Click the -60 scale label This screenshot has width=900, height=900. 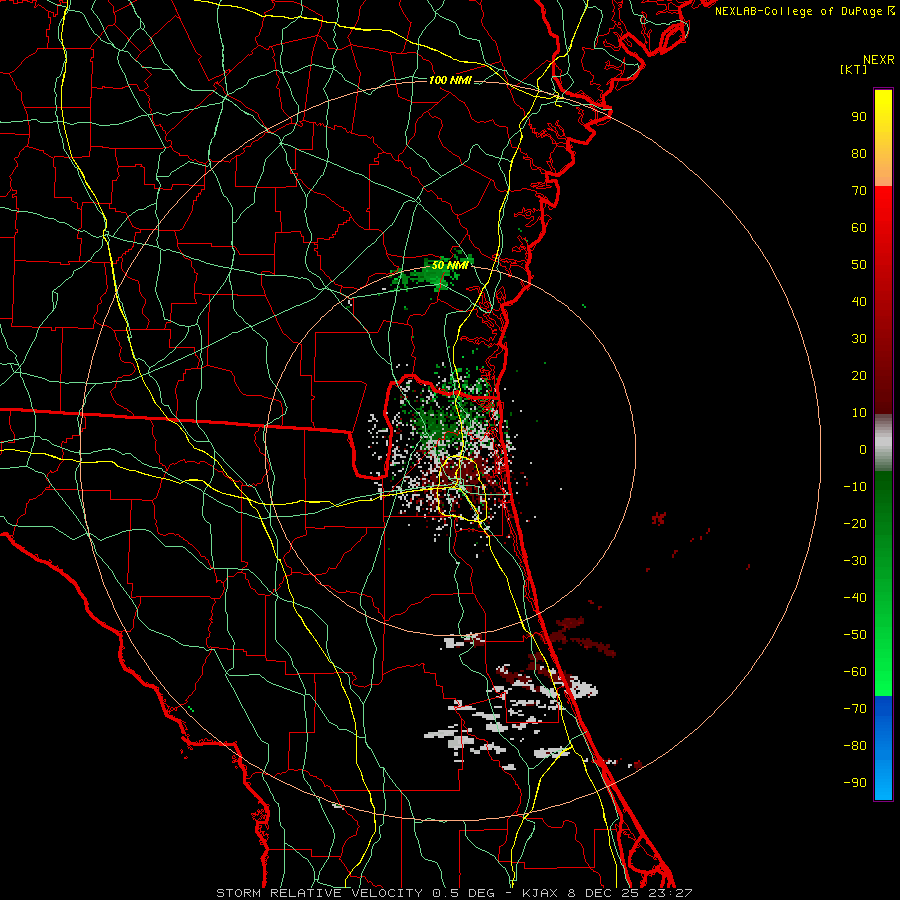click(855, 672)
